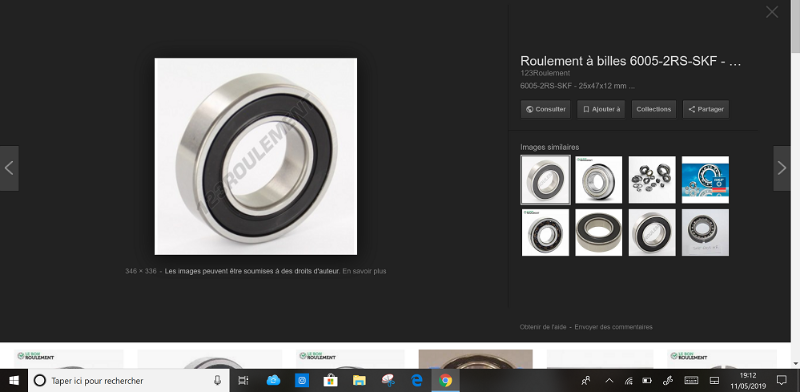
Task: Click Obtenir de l'aide link
Action: [543, 327]
